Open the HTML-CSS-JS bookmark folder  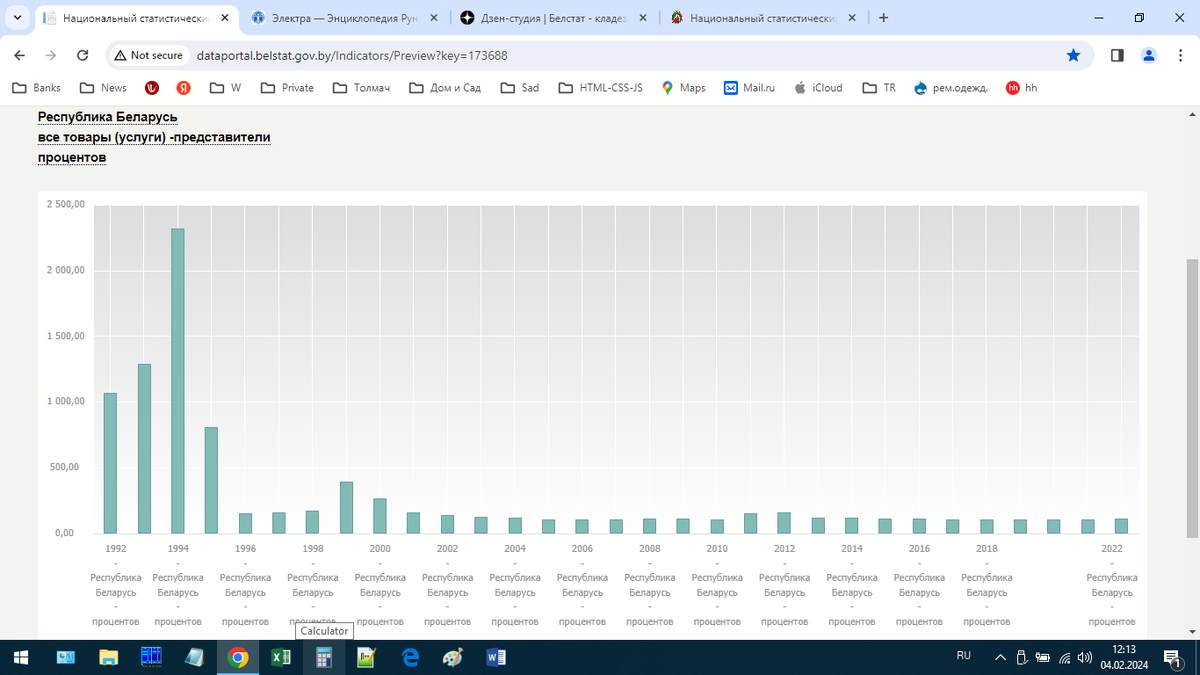(x=601, y=88)
